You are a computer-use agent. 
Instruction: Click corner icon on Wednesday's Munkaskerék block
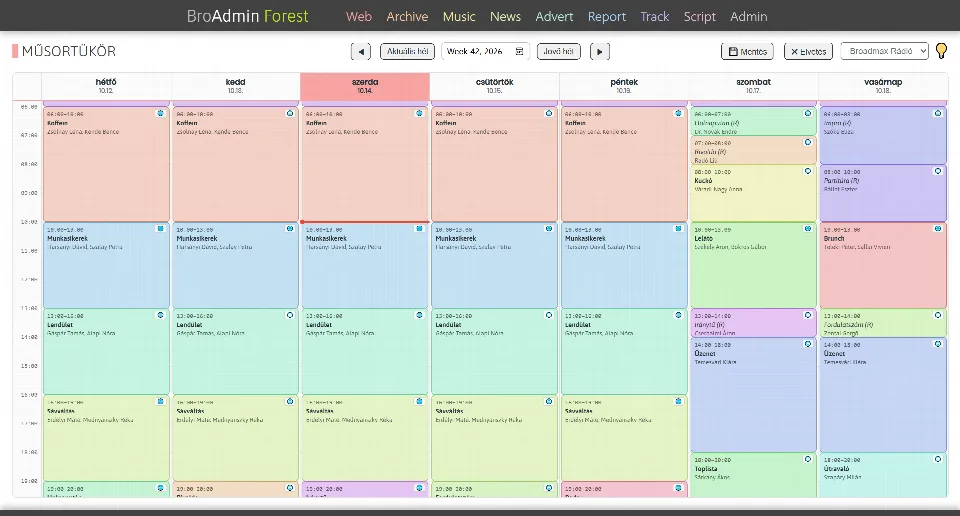(419, 229)
